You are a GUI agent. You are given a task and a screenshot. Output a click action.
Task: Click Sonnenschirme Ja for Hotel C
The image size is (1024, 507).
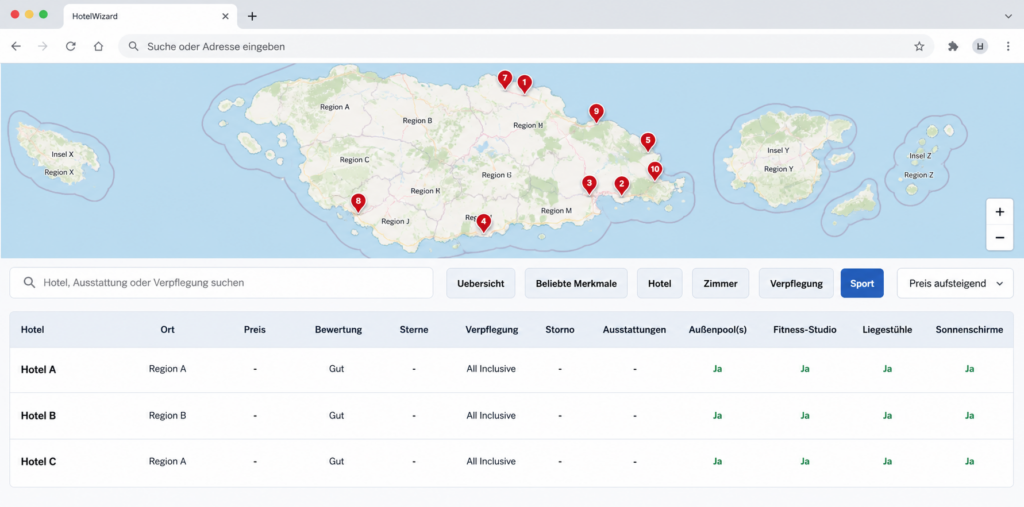969,461
